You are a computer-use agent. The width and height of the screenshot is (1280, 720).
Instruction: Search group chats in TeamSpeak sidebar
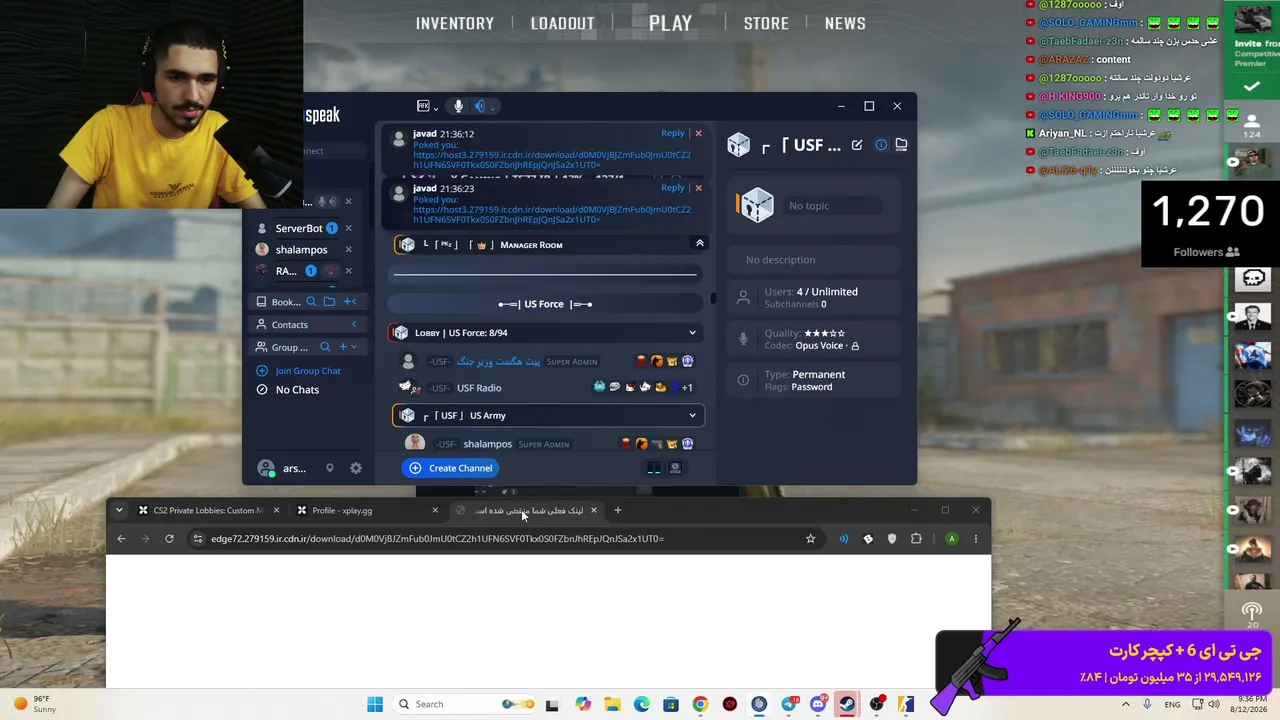[x=325, y=347]
